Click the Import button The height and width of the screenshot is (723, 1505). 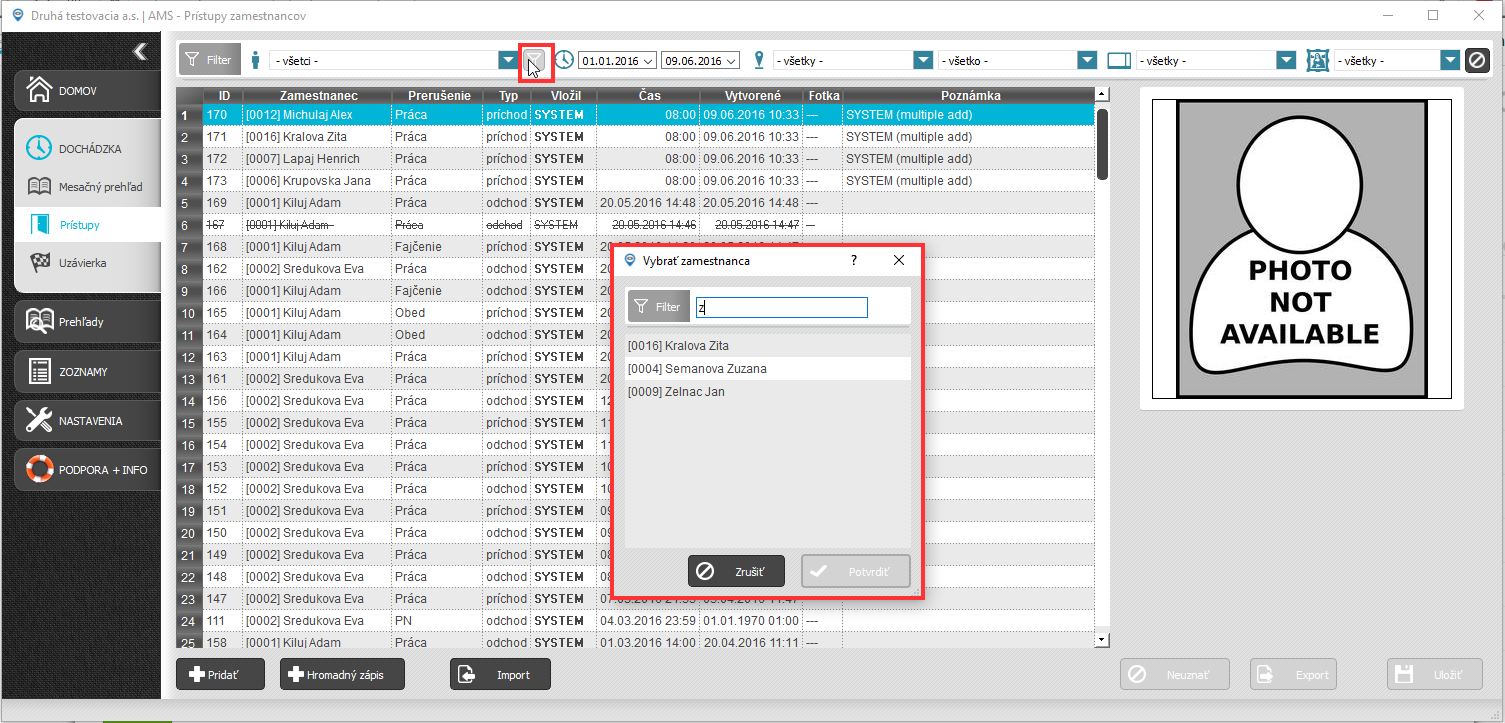click(500, 674)
